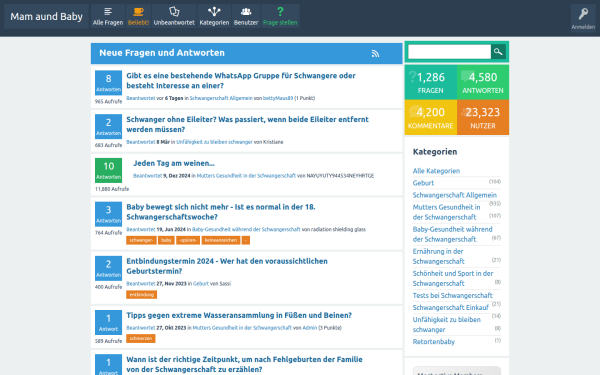Select the schwanger- tag
Screen dimensions: 600x375
[x=141, y=240]
